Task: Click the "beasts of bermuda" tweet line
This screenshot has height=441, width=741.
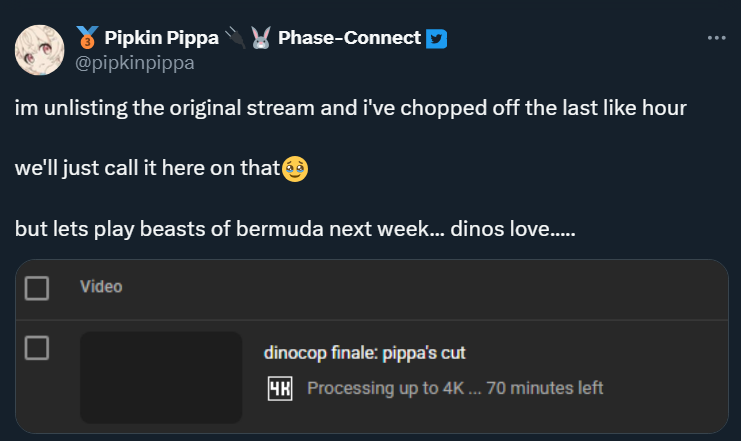Action: [x=294, y=229]
